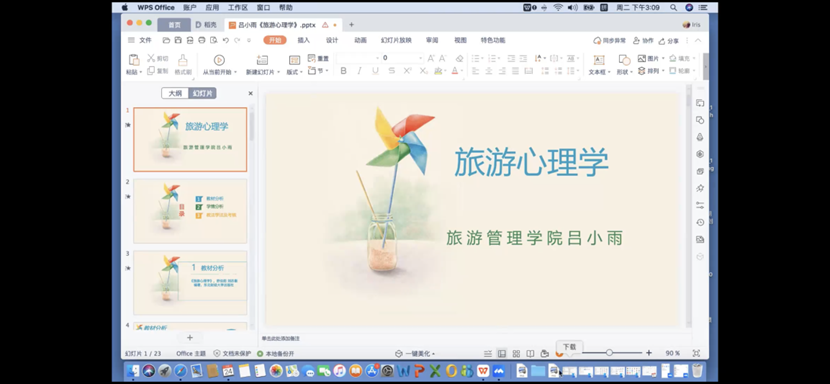The height and width of the screenshot is (384, 830).
Task: Switch to reading view book icon
Action: pos(530,353)
